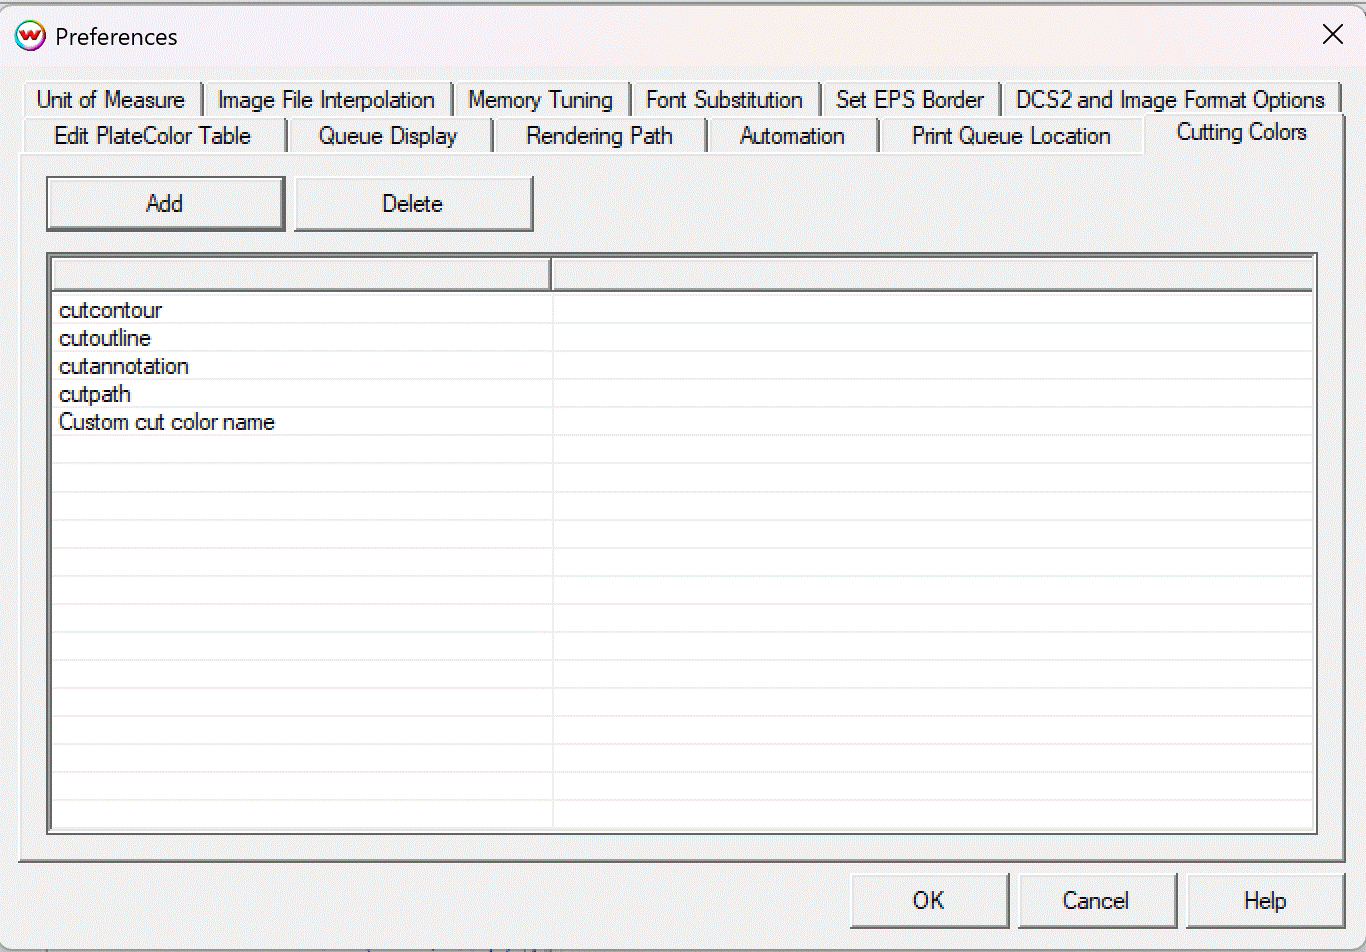Open the Automation tab

pos(792,136)
